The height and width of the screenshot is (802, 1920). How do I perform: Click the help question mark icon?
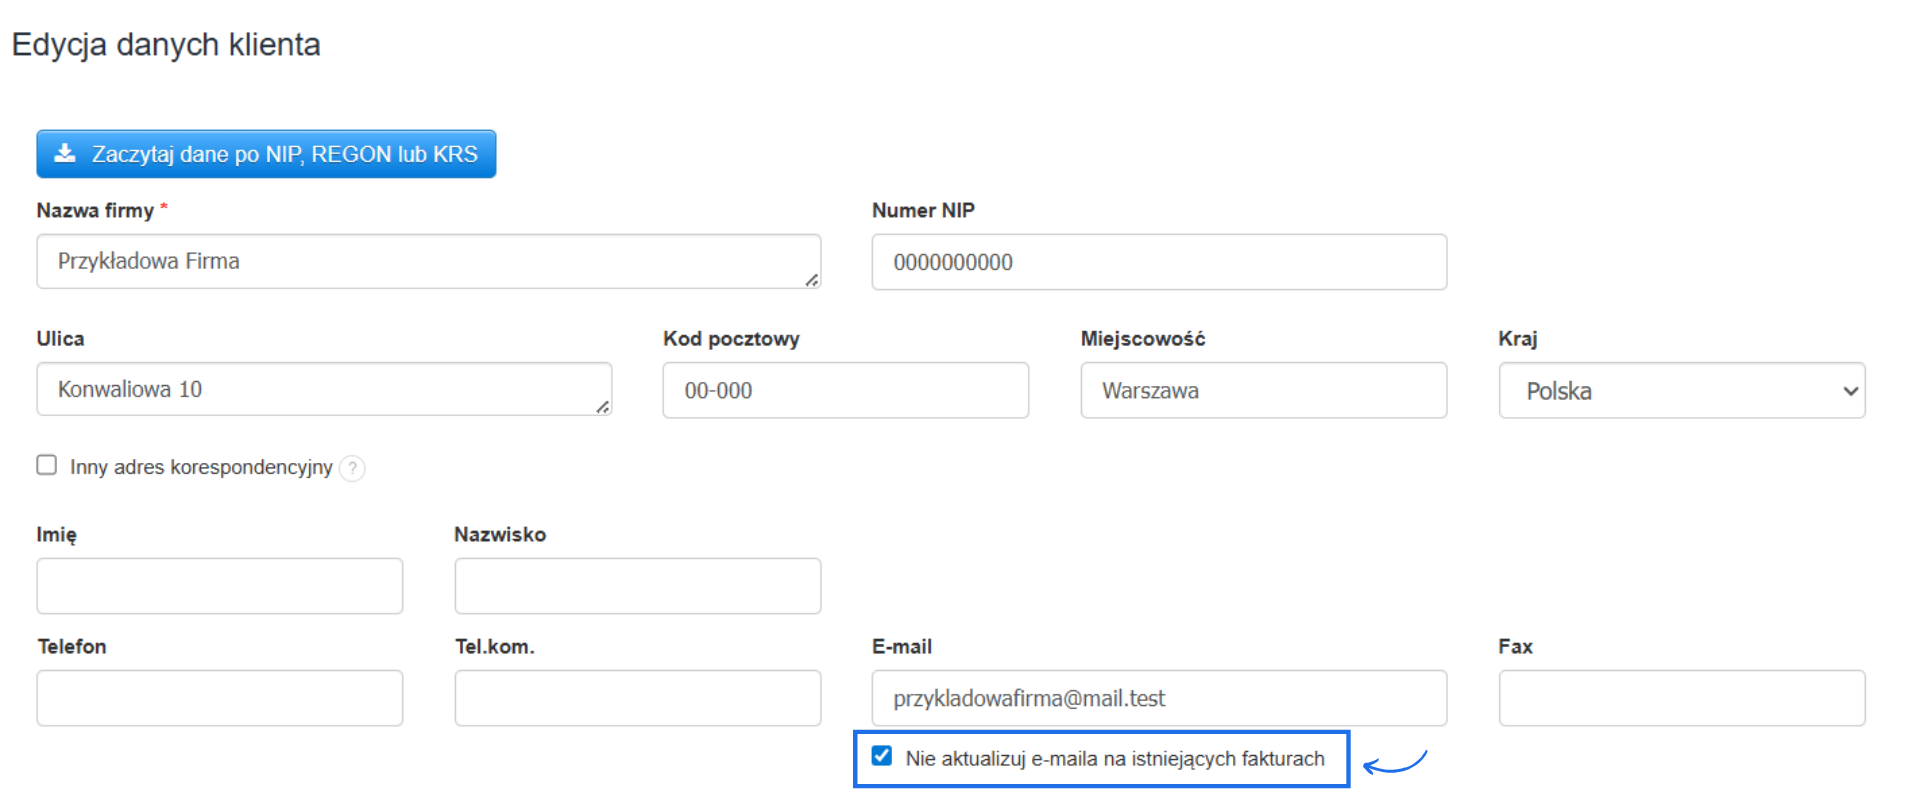pyautogui.click(x=352, y=468)
